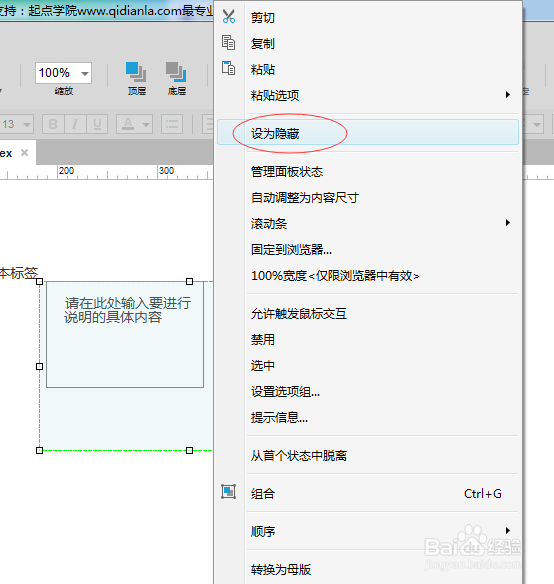Click the text box with 请在此处输入

pos(125,334)
